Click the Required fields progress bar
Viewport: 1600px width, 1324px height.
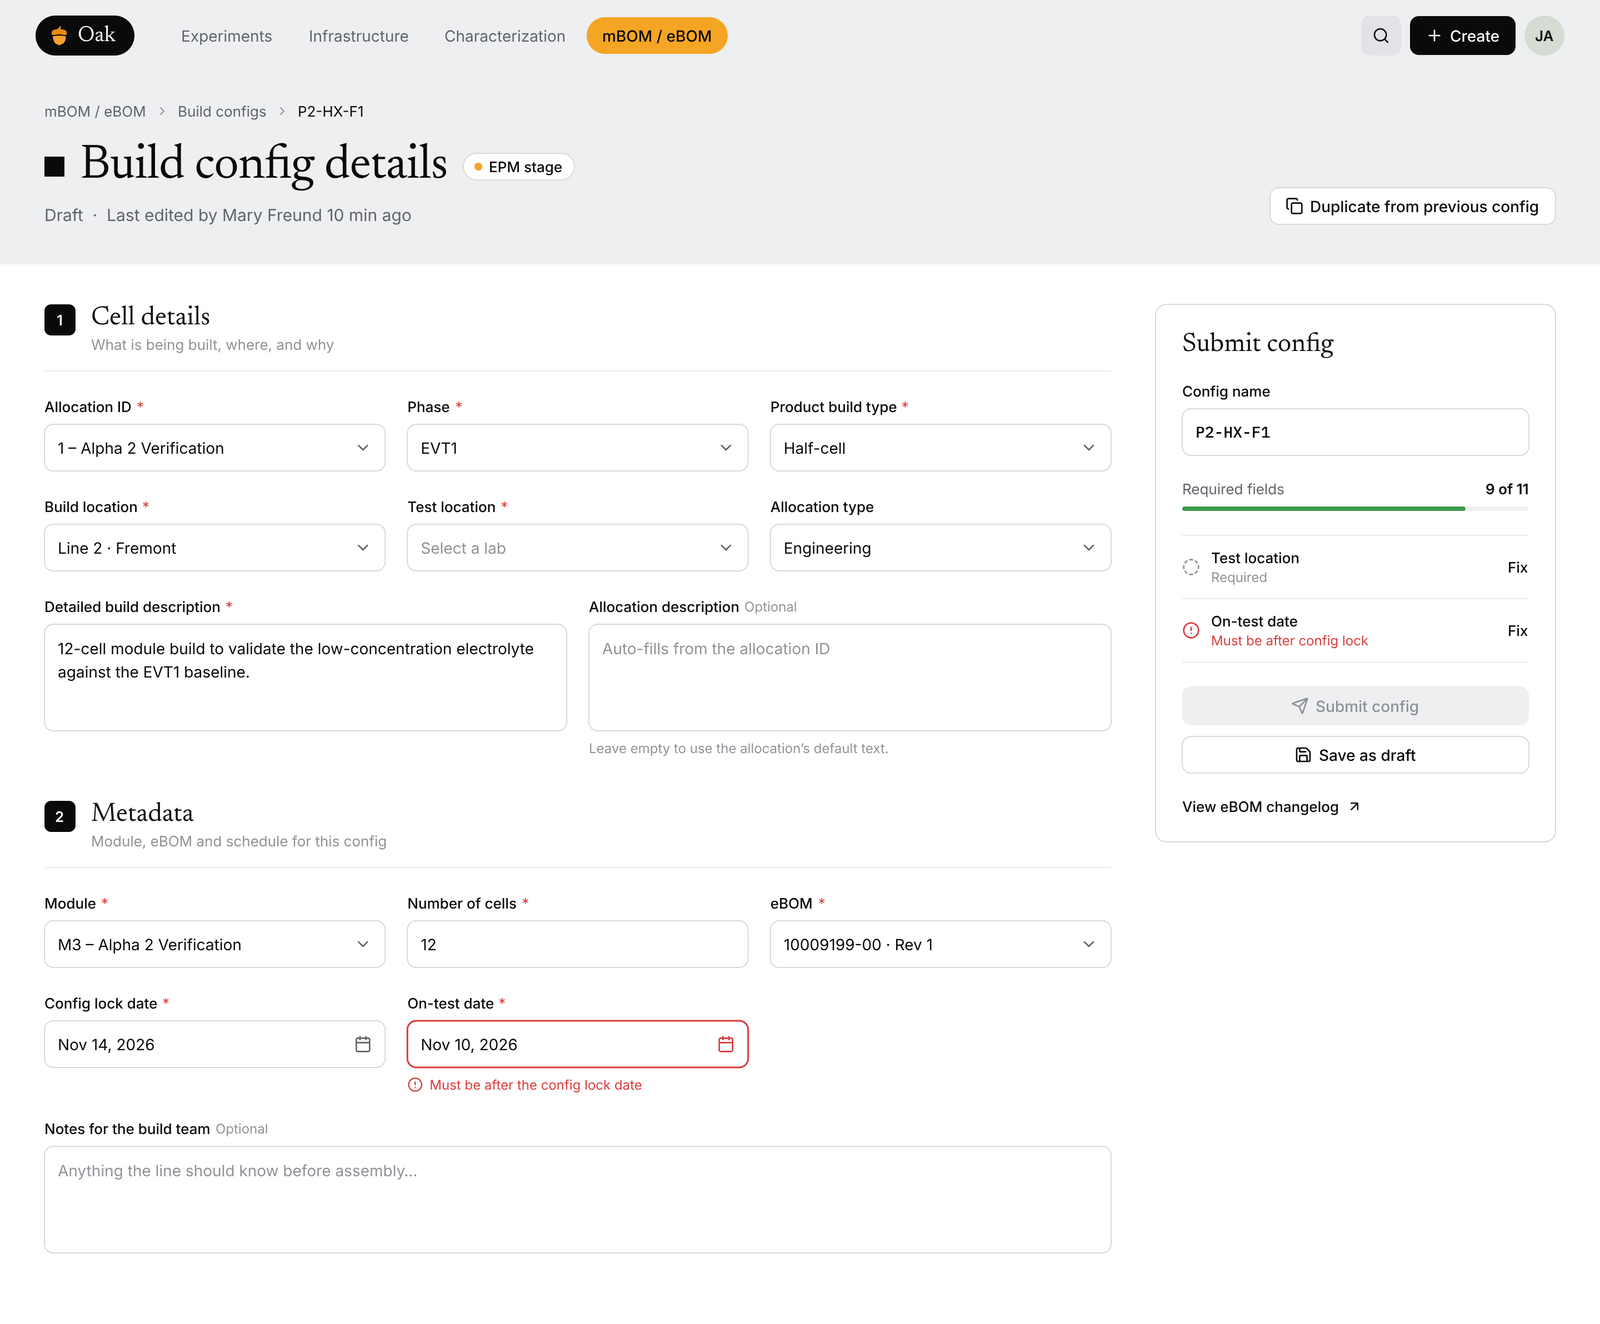click(1355, 509)
